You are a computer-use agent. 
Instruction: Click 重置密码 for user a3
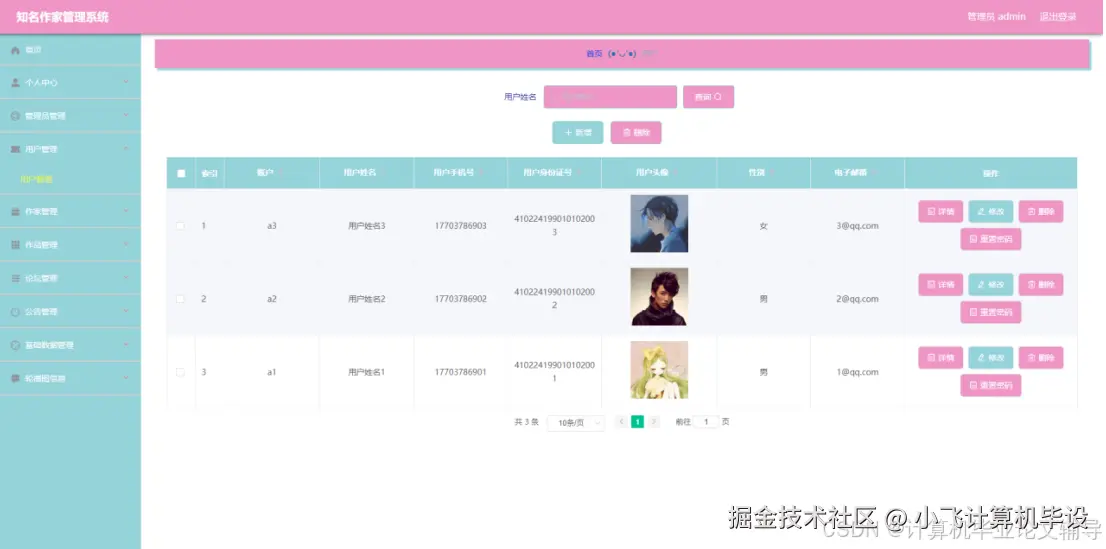(990, 239)
